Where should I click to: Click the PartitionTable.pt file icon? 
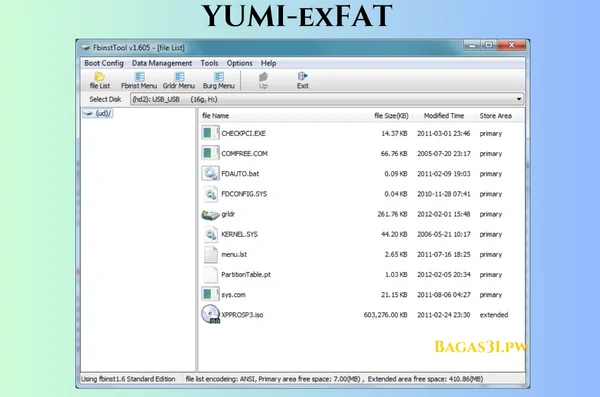tap(210, 274)
